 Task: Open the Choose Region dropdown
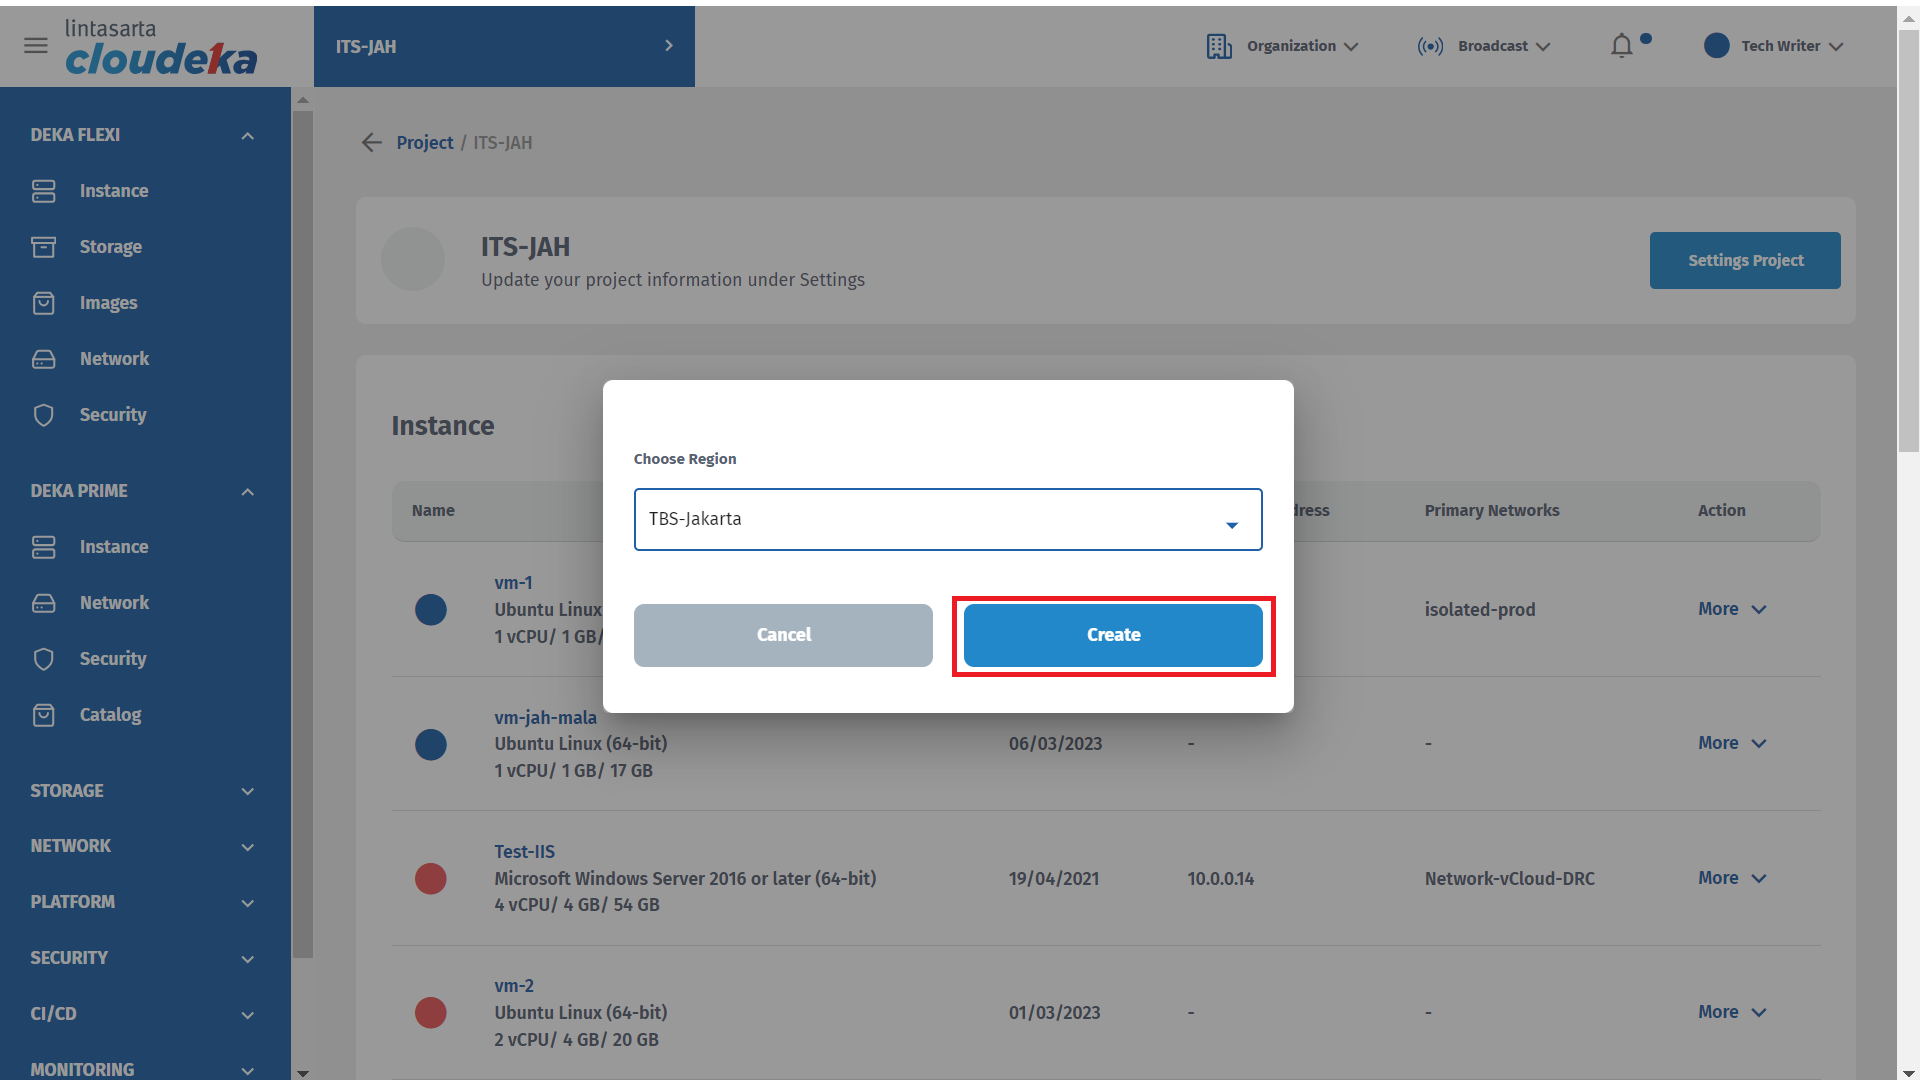(947, 519)
